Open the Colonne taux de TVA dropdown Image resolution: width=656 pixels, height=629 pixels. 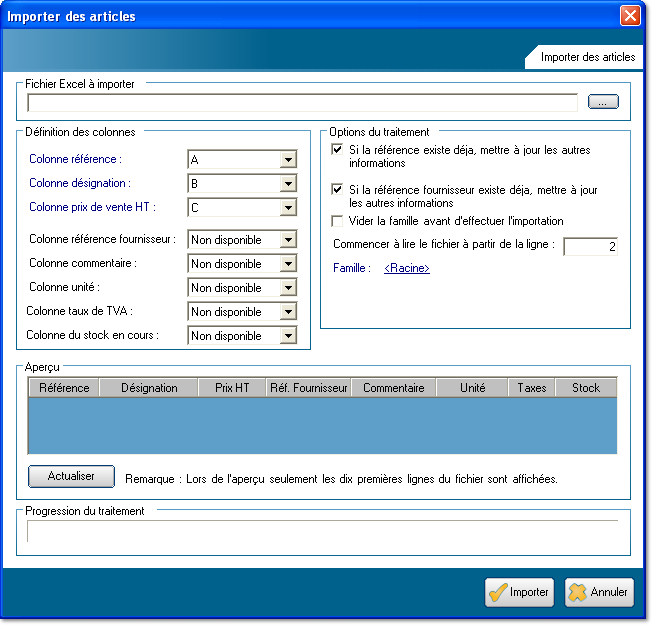click(x=288, y=312)
